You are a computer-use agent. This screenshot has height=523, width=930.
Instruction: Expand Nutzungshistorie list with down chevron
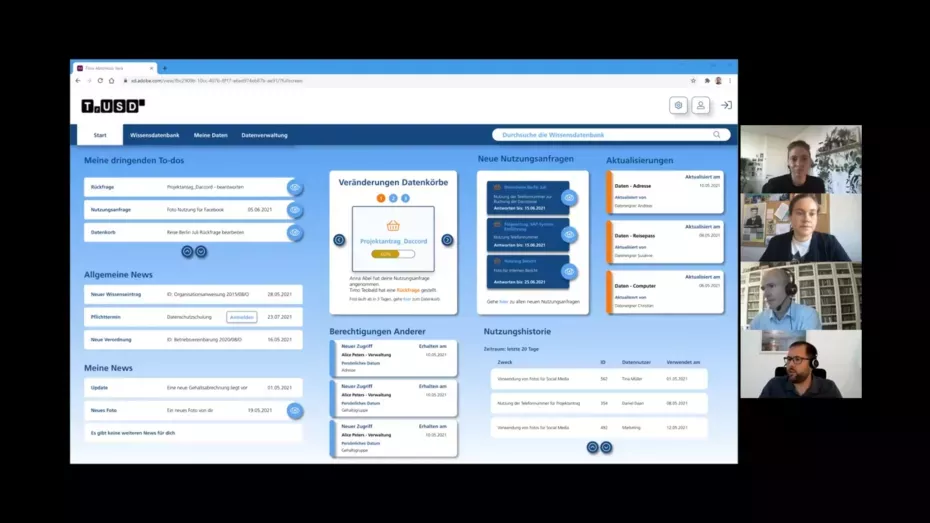click(x=606, y=447)
